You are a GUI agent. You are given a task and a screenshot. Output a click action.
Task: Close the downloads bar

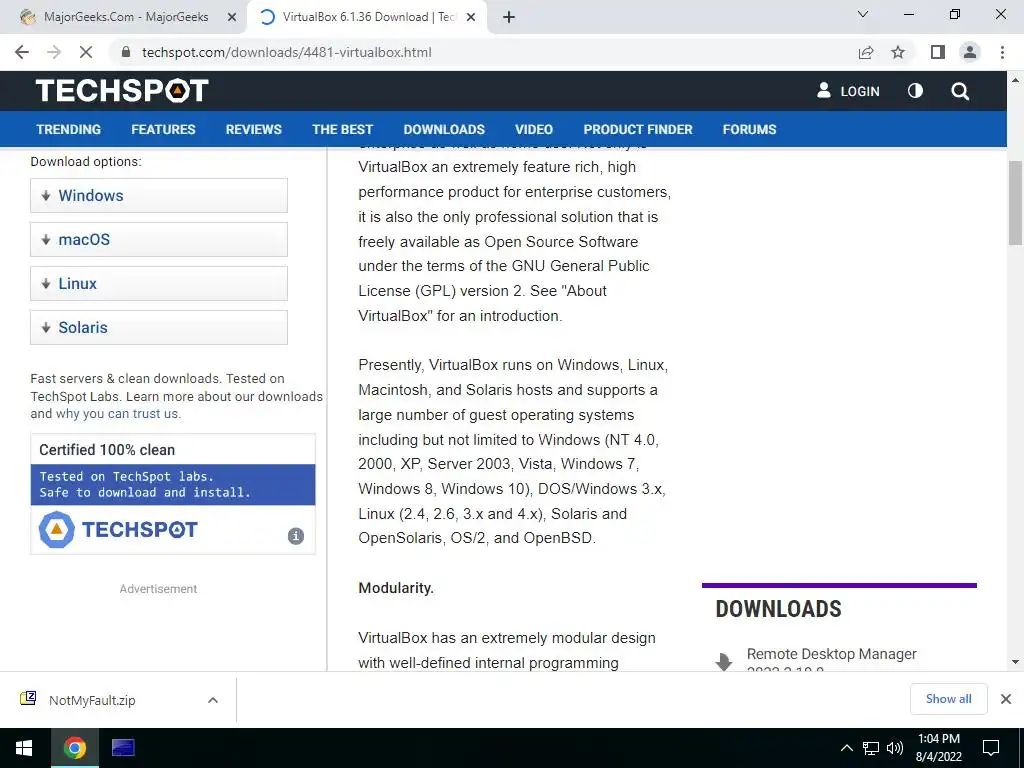[x=1006, y=699]
